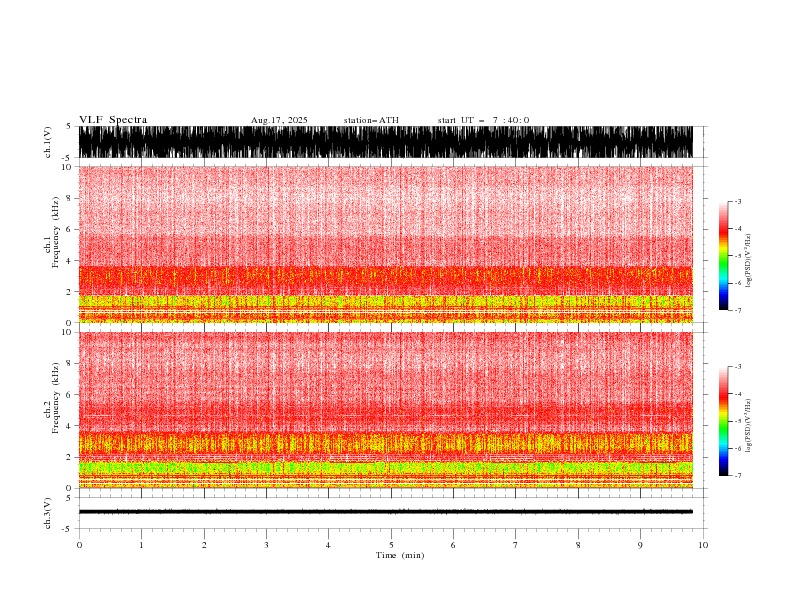Click the ch.1 black voltage waveform panel

click(x=386, y=142)
